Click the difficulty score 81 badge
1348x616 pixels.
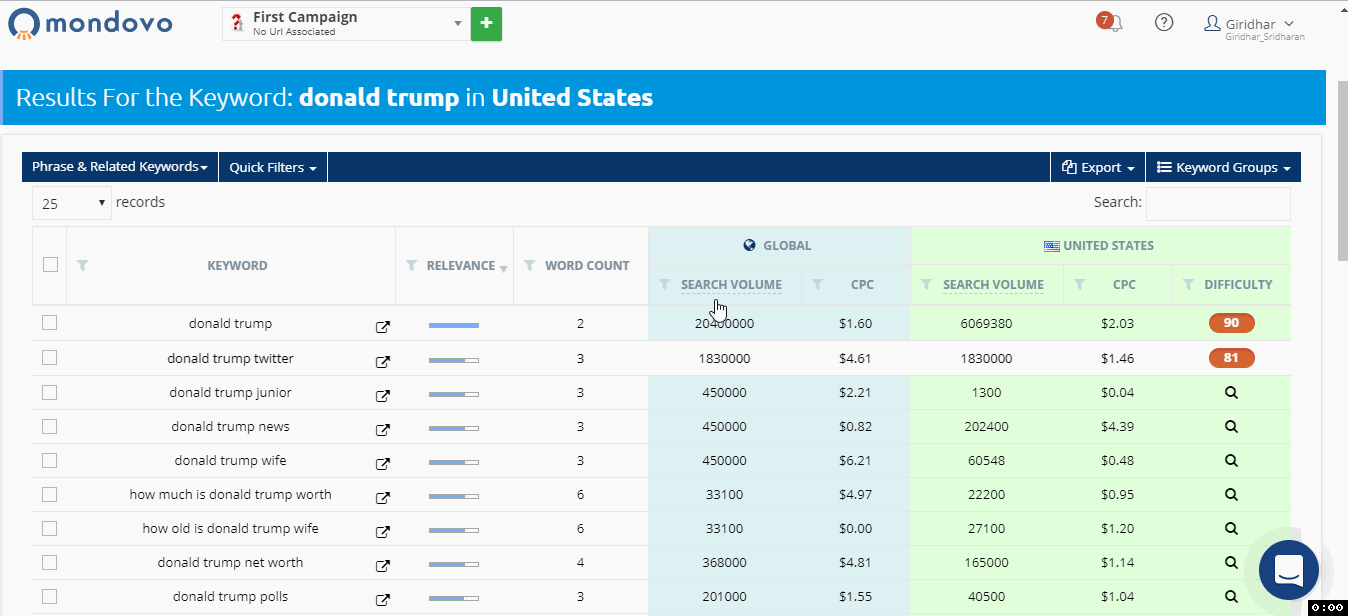1231,358
